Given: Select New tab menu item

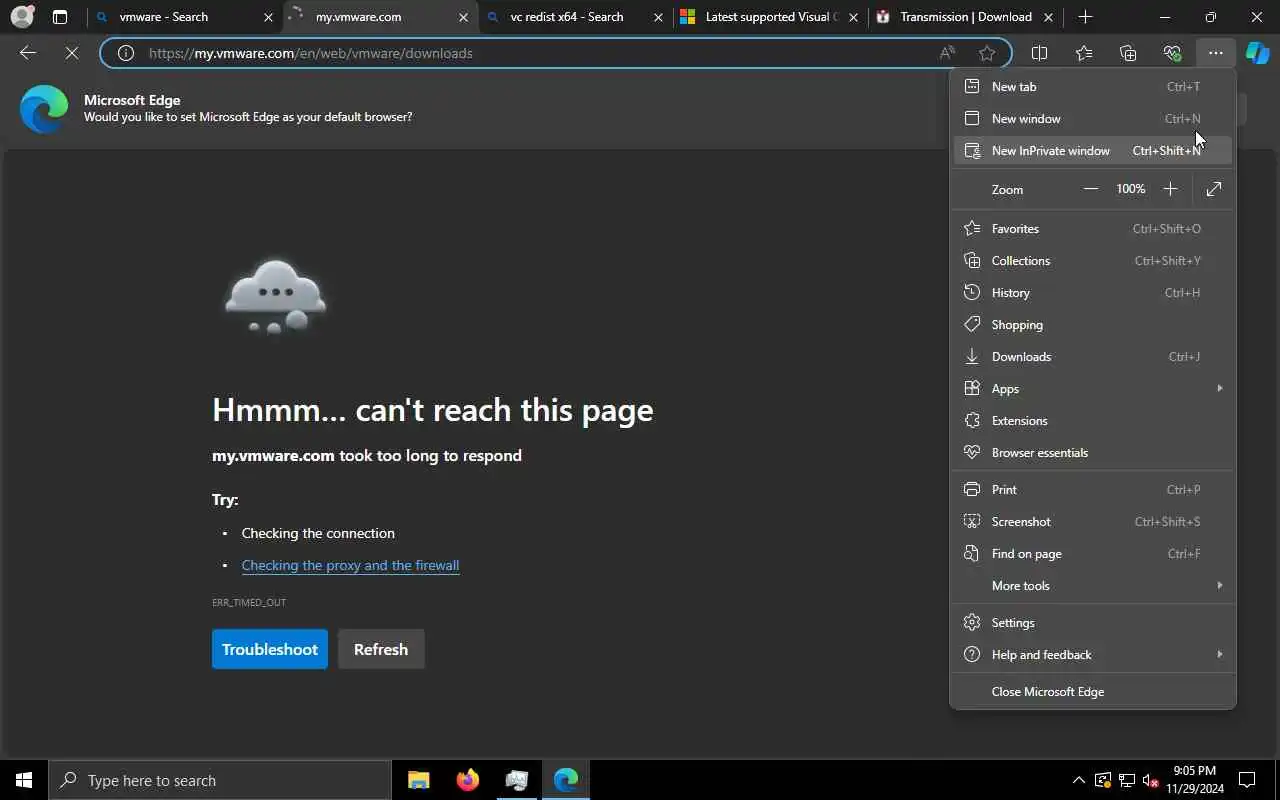Looking at the screenshot, I should 1092,87.
